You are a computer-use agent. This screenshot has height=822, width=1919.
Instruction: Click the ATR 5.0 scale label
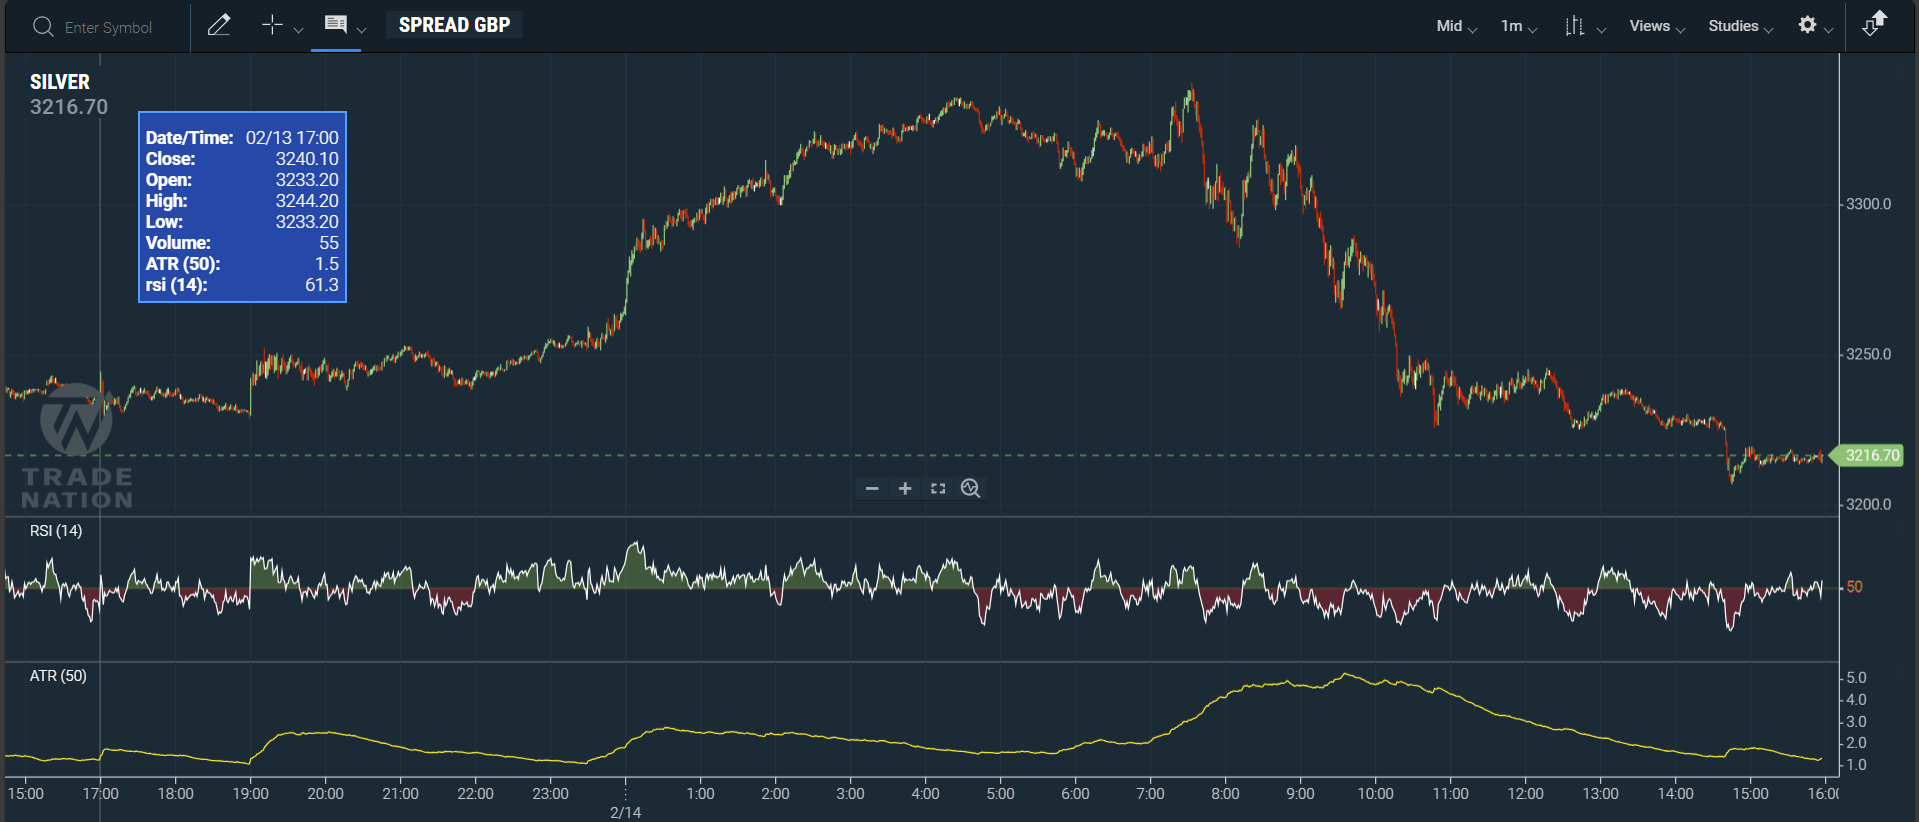[x=1856, y=678]
